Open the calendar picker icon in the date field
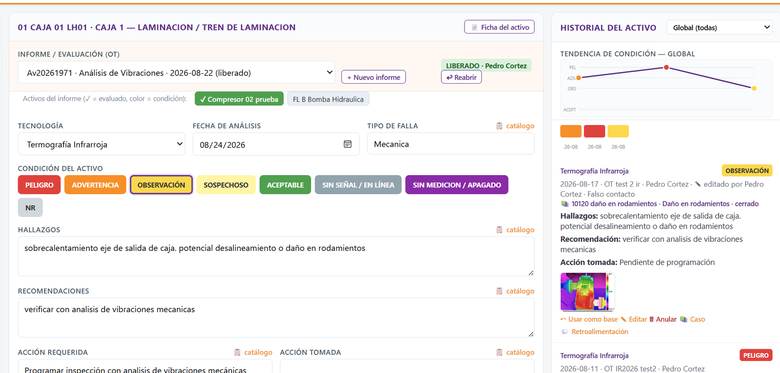 pyautogui.click(x=347, y=144)
